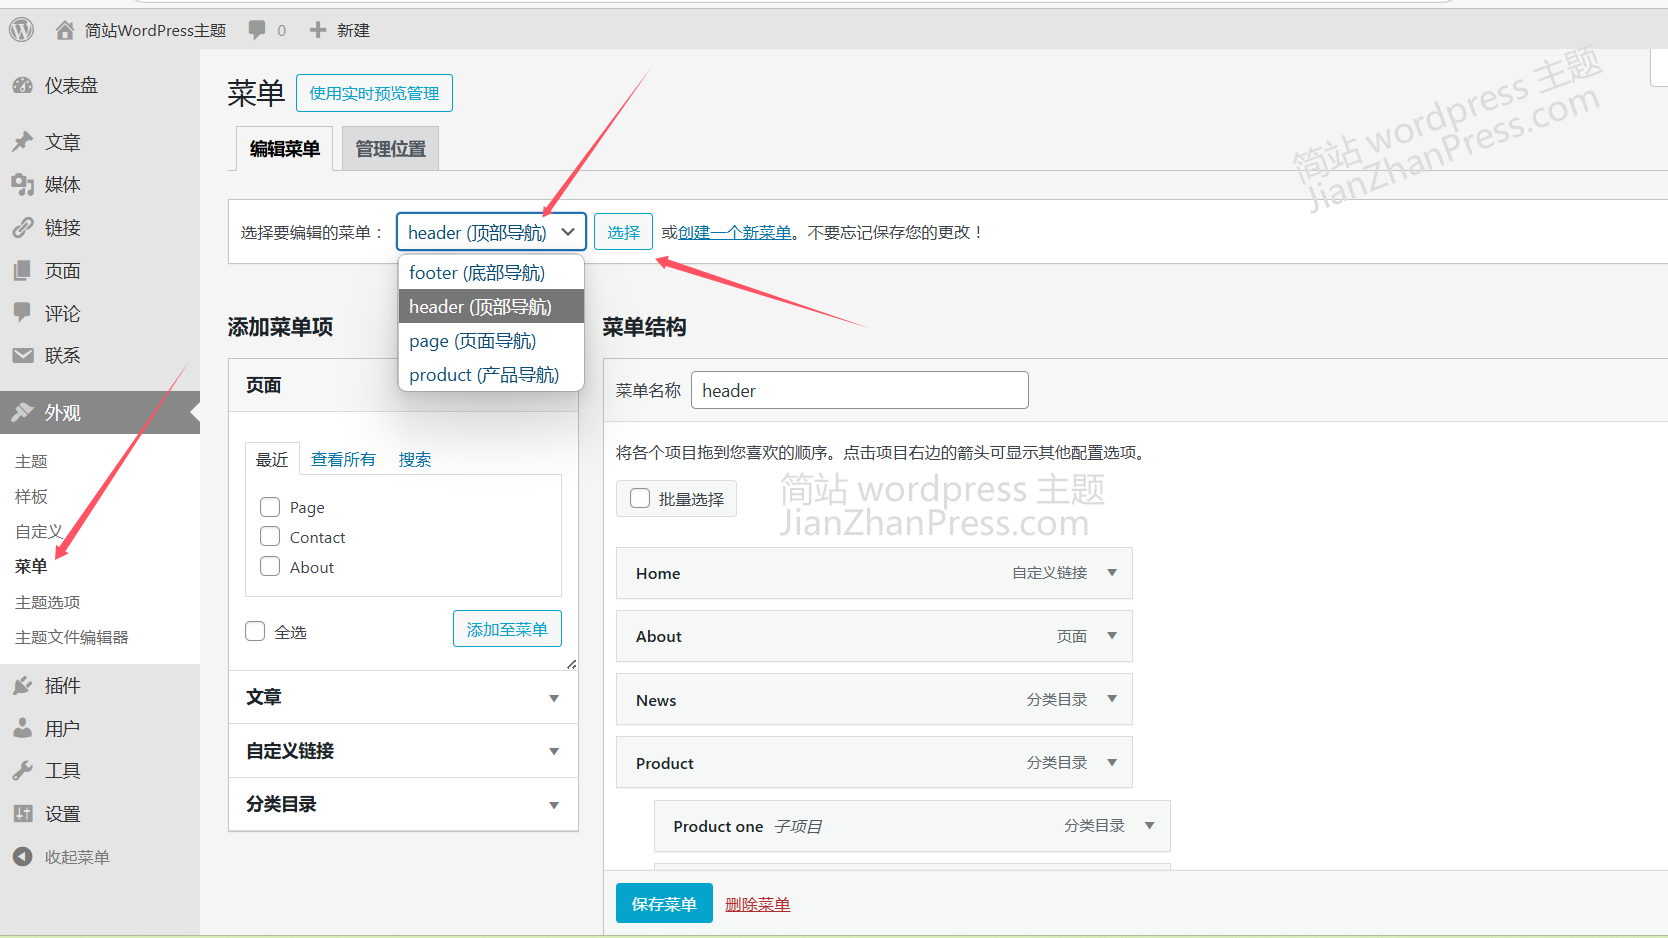Open the 插件 plugin icon

[23, 686]
